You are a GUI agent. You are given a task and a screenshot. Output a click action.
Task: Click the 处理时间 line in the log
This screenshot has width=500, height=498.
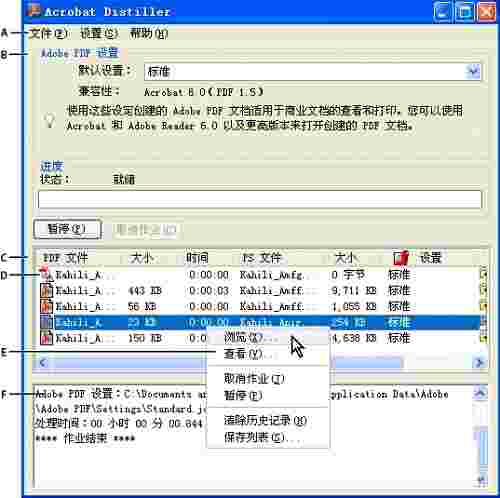coord(119,423)
